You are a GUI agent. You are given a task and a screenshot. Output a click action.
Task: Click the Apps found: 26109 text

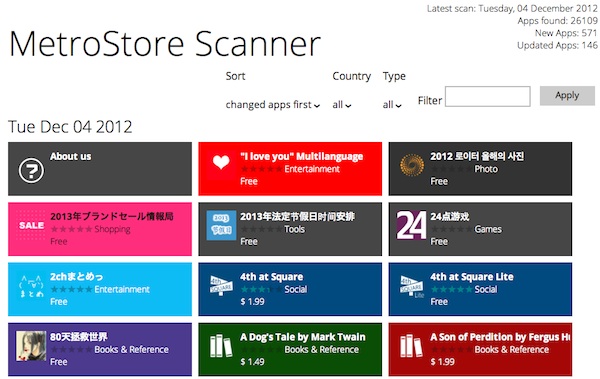pos(557,21)
